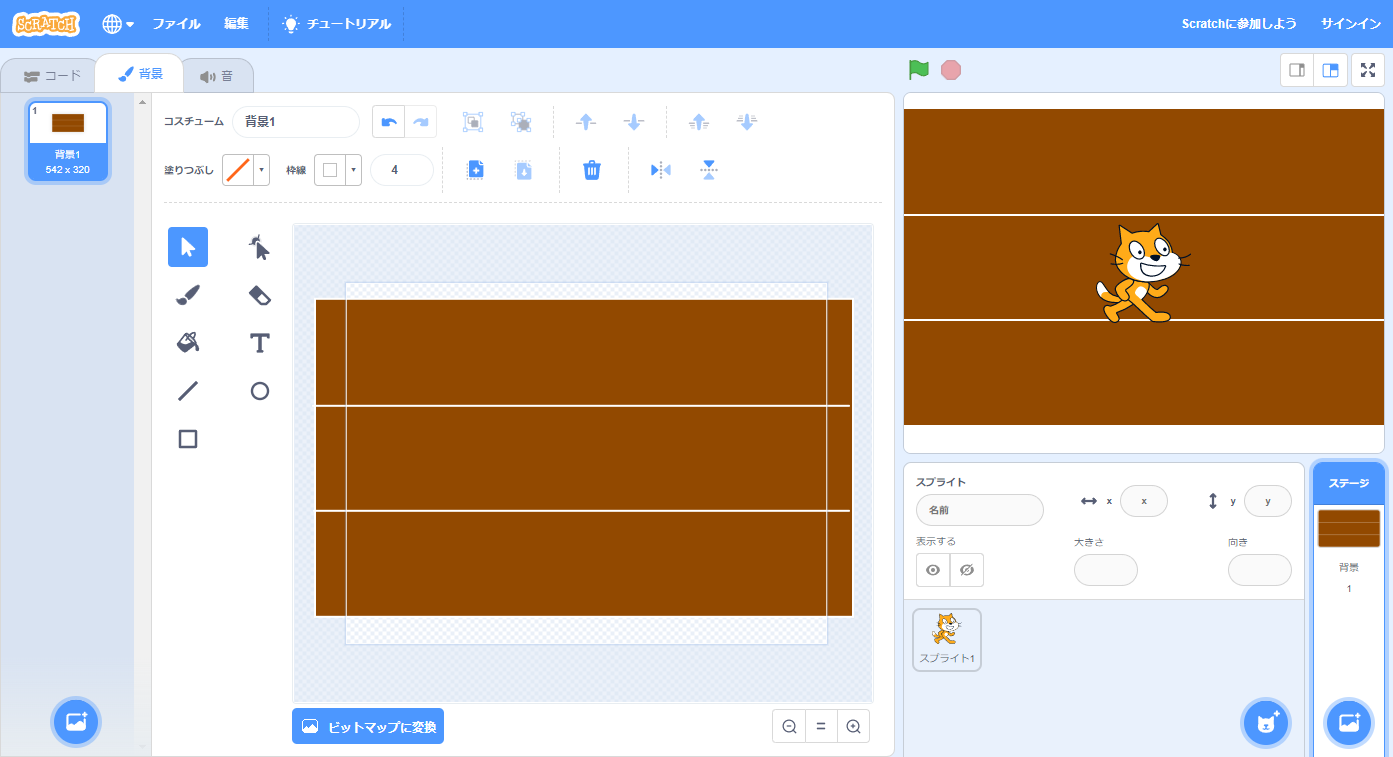Show sprite using the eye button
1393x757 pixels.
[x=933, y=570]
